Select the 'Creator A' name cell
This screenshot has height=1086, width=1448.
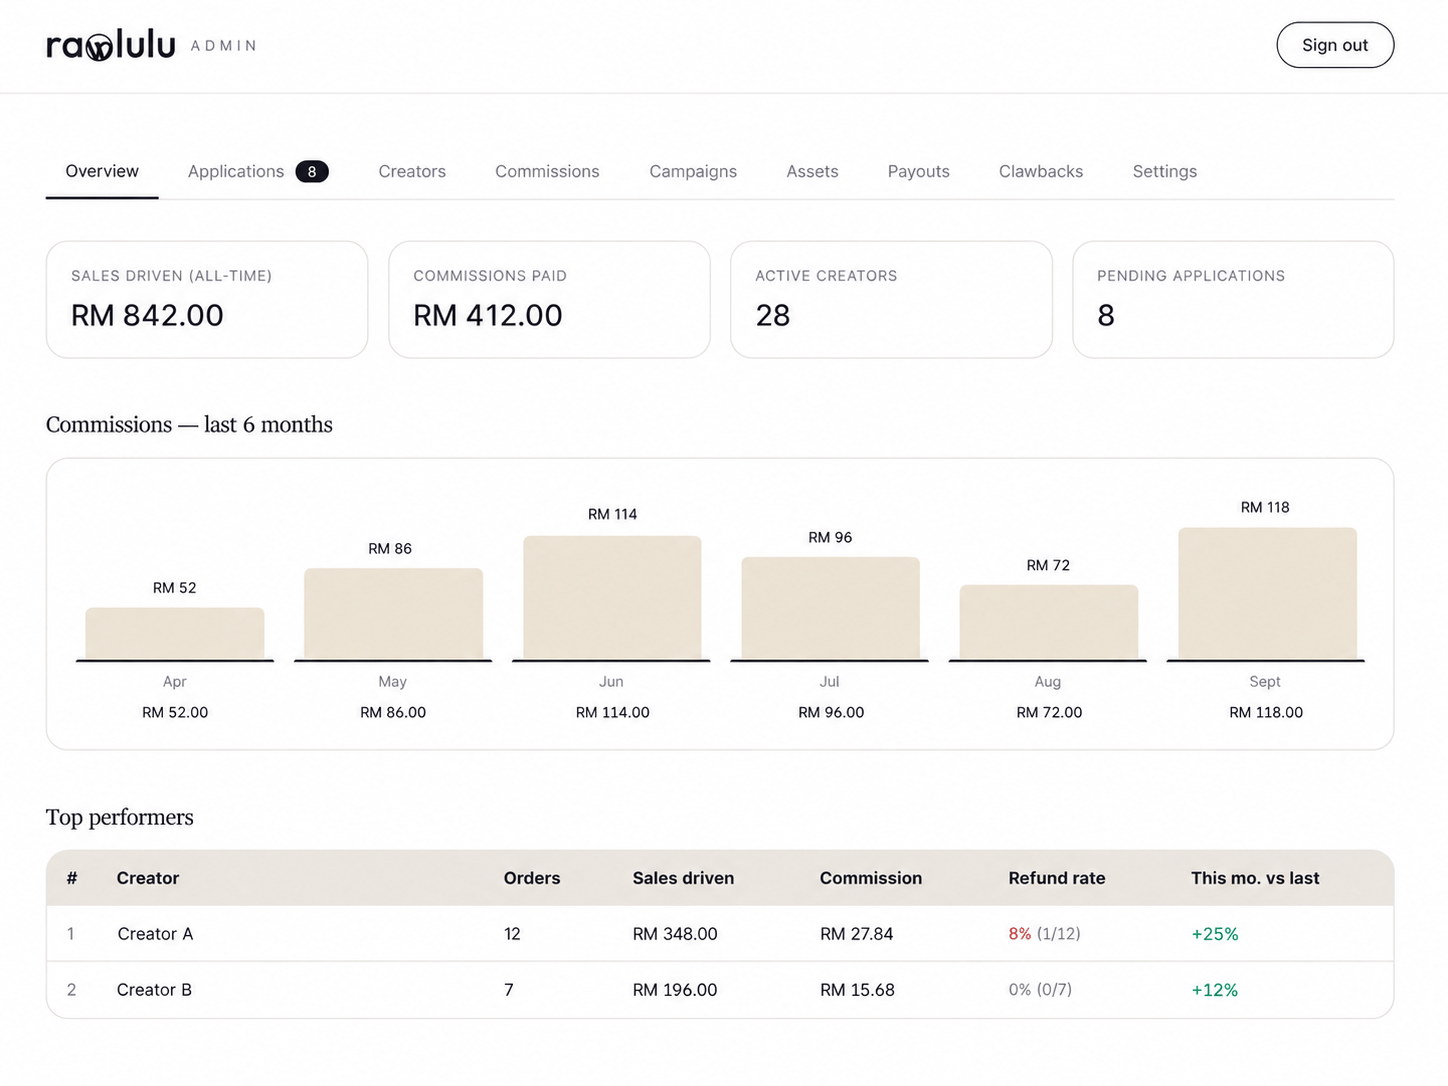[x=155, y=934]
